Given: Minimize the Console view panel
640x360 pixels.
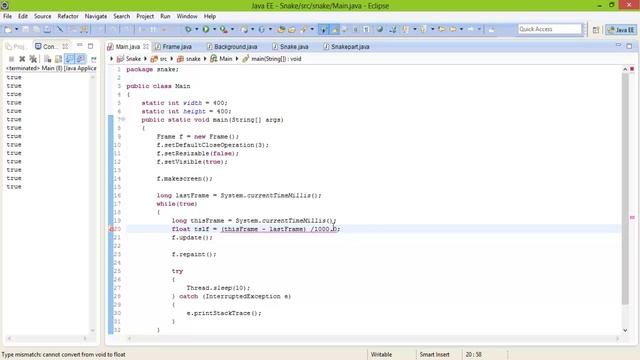Looking at the screenshot, I should coord(80,45).
